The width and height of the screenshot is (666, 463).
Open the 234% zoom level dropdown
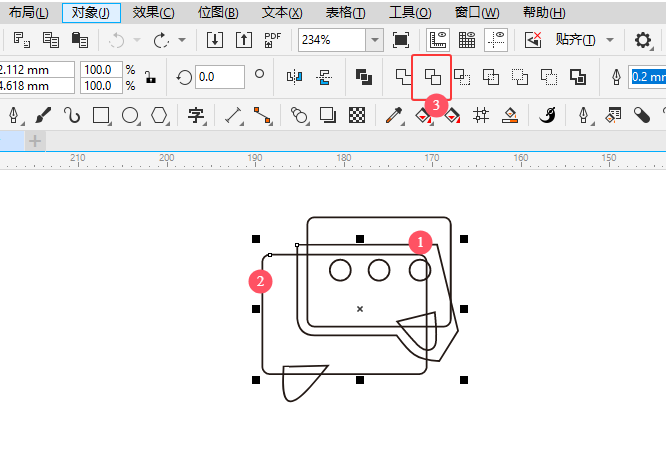click(375, 40)
